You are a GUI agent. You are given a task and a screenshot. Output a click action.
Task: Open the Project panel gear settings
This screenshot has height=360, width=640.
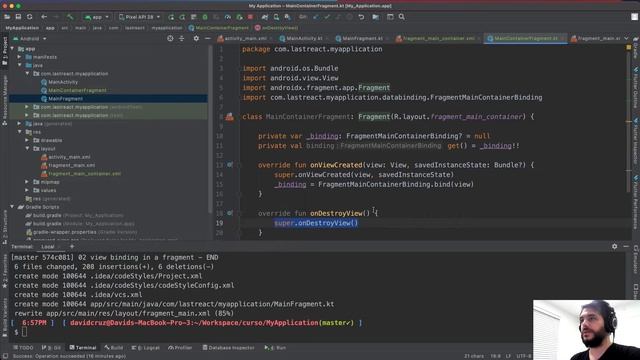click(x=196, y=38)
